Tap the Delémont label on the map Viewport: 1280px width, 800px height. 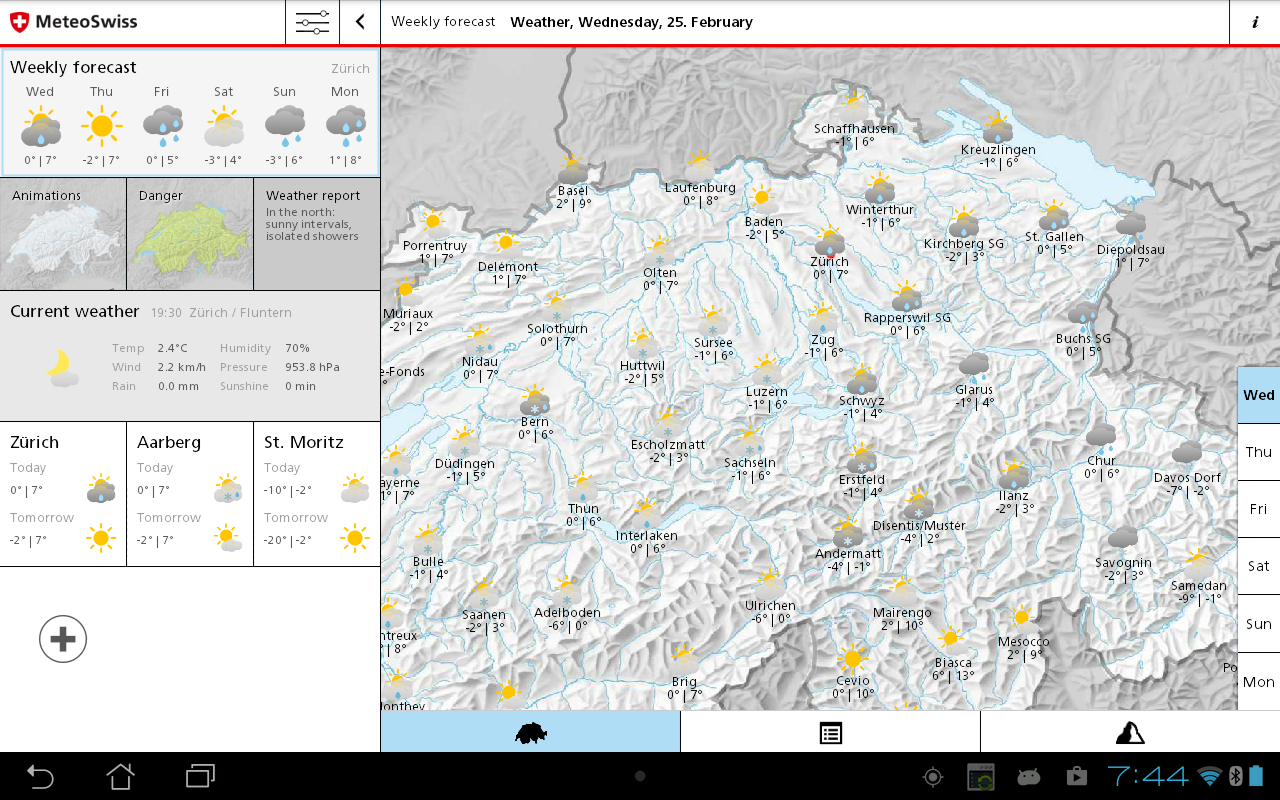[508, 267]
